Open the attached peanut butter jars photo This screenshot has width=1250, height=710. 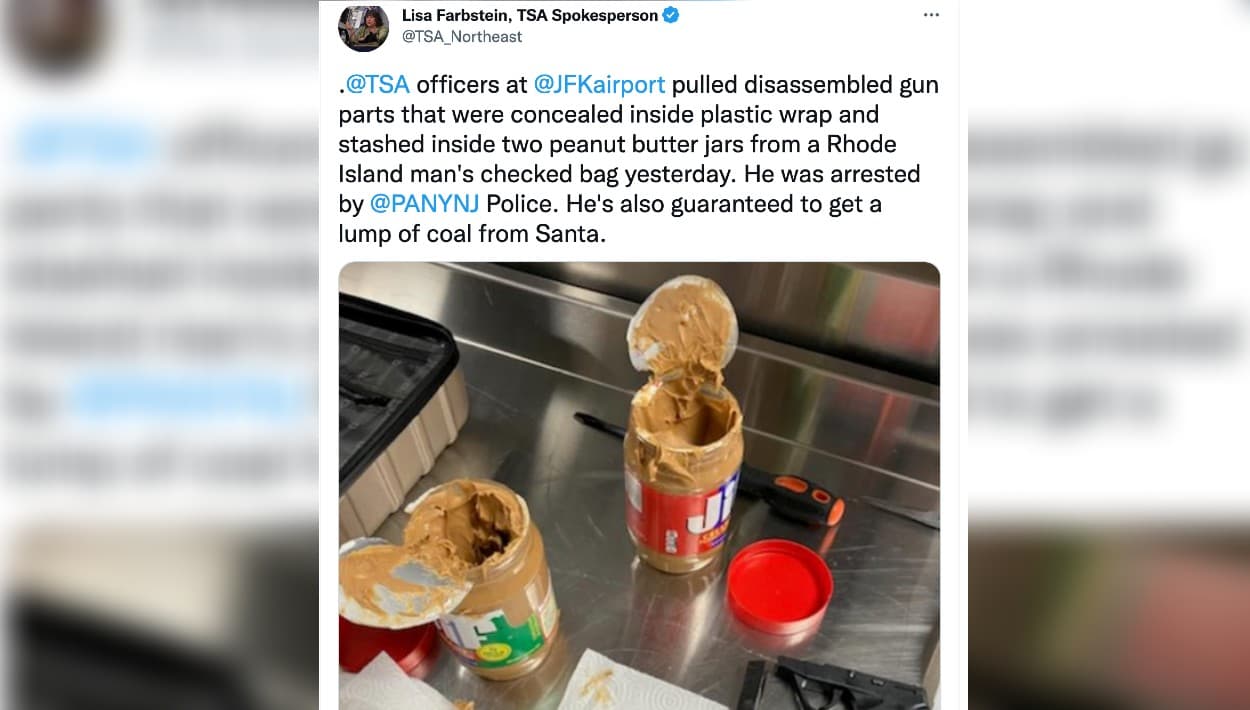click(639, 486)
